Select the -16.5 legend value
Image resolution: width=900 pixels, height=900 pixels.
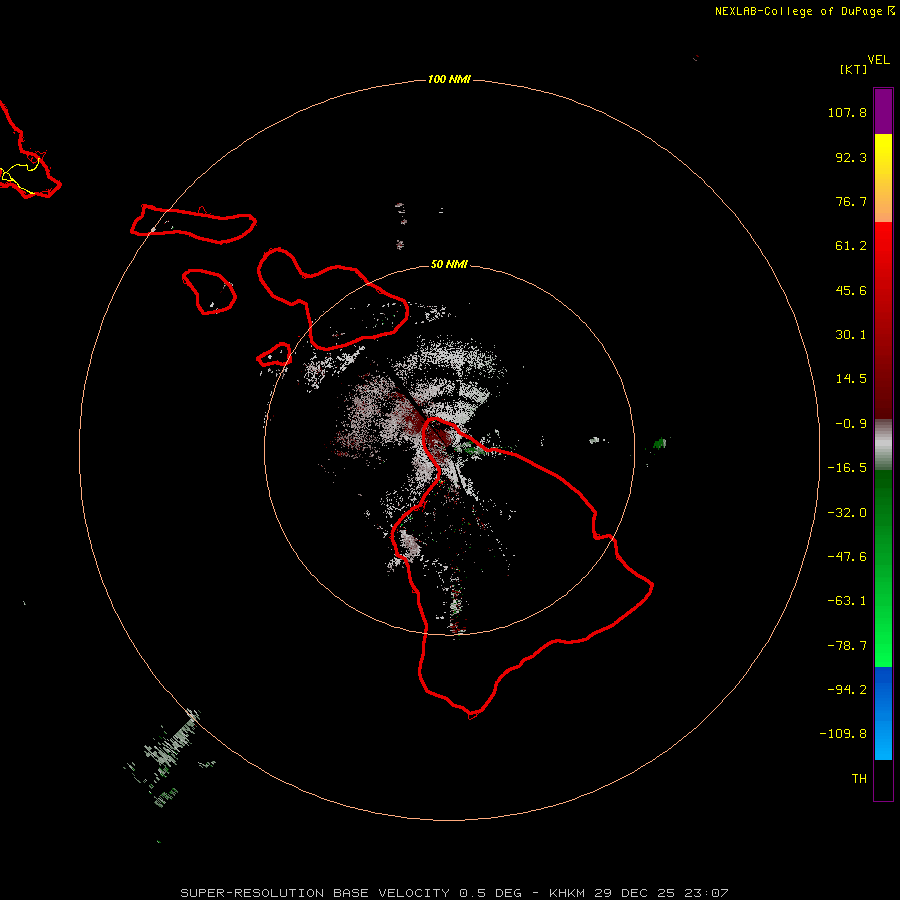click(x=847, y=468)
